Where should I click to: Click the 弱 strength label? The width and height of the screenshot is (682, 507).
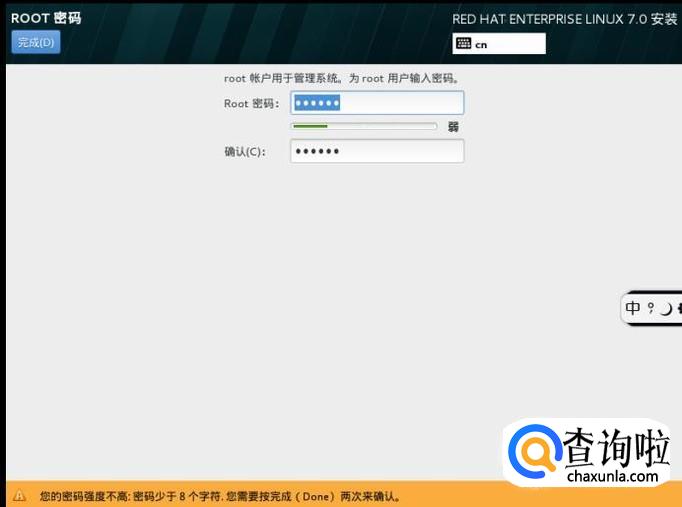[x=453, y=127]
